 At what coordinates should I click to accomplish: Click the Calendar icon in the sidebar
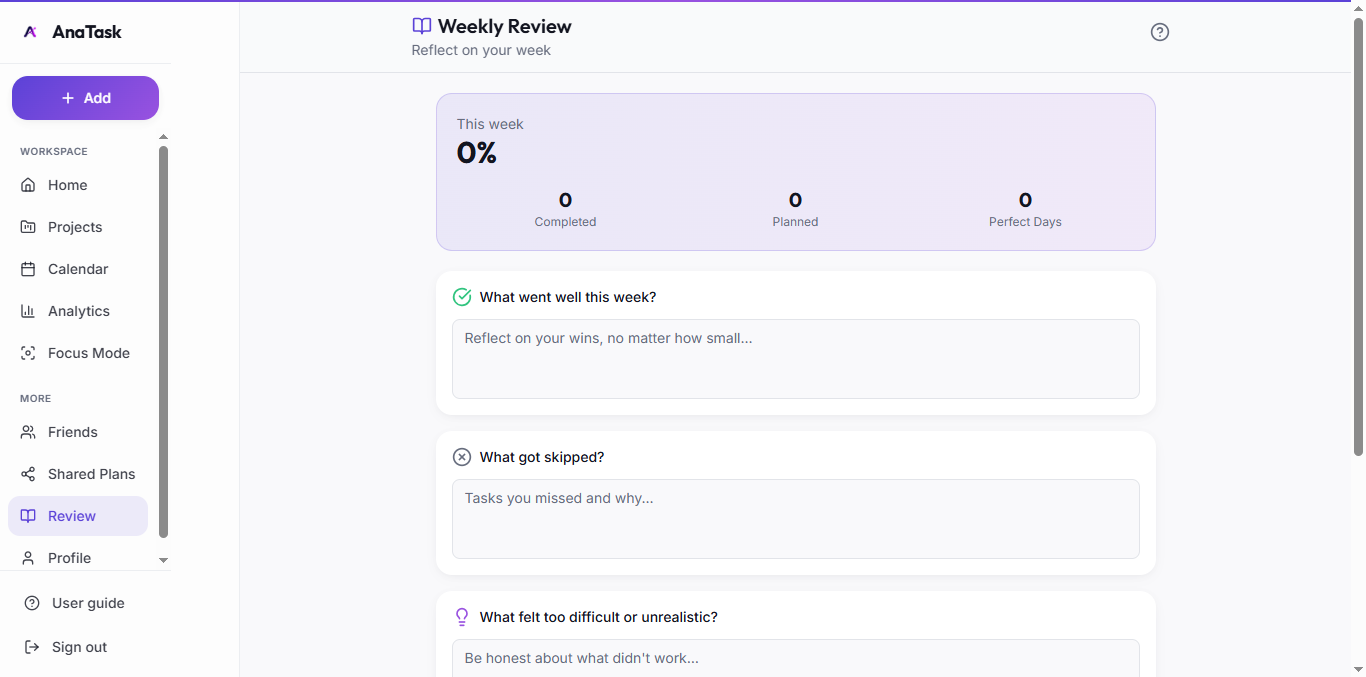(28, 269)
